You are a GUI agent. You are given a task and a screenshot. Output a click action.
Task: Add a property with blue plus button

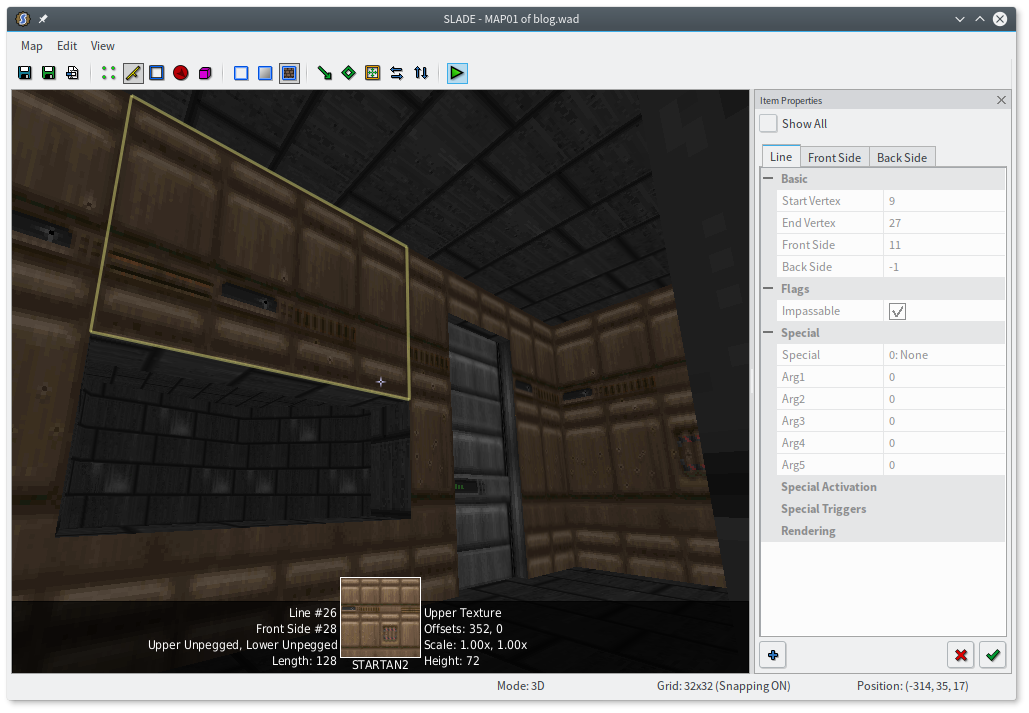coord(773,655)
